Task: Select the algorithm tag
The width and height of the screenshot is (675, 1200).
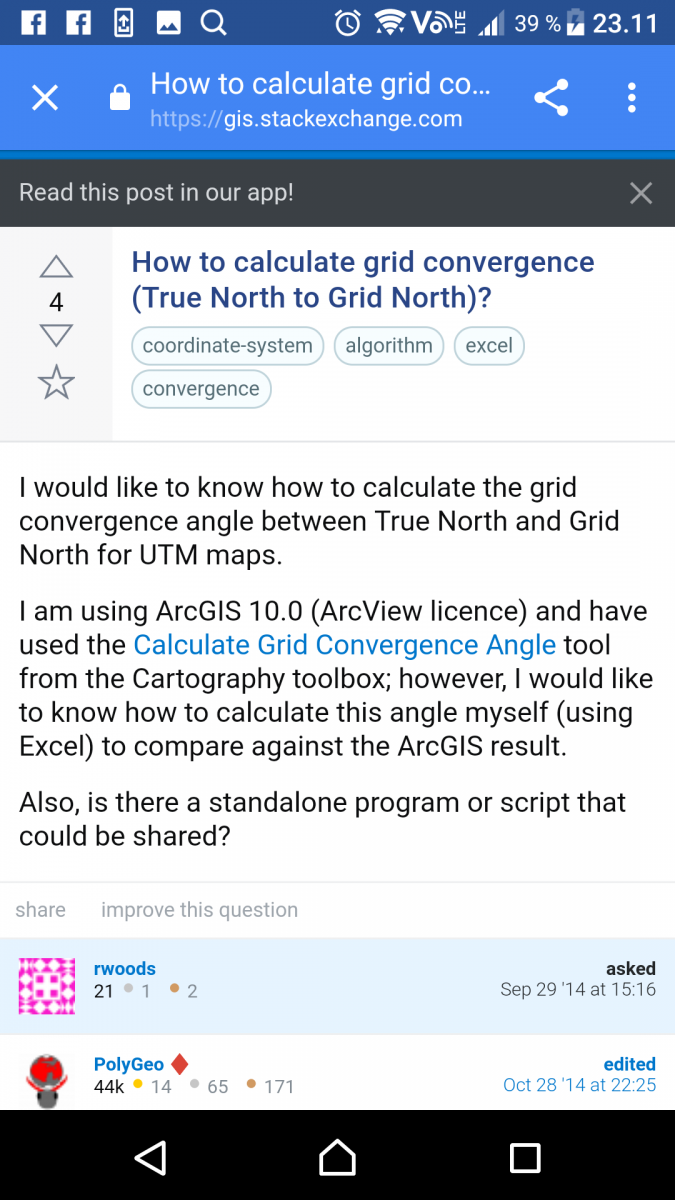Action: tap(389, 346)
